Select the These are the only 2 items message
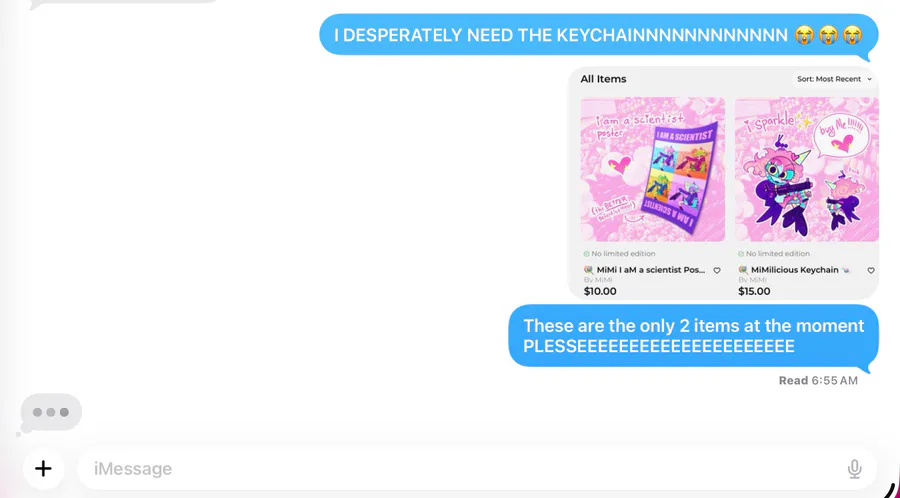The height and width of the screenshot is (498, 900). pos(693,336)
